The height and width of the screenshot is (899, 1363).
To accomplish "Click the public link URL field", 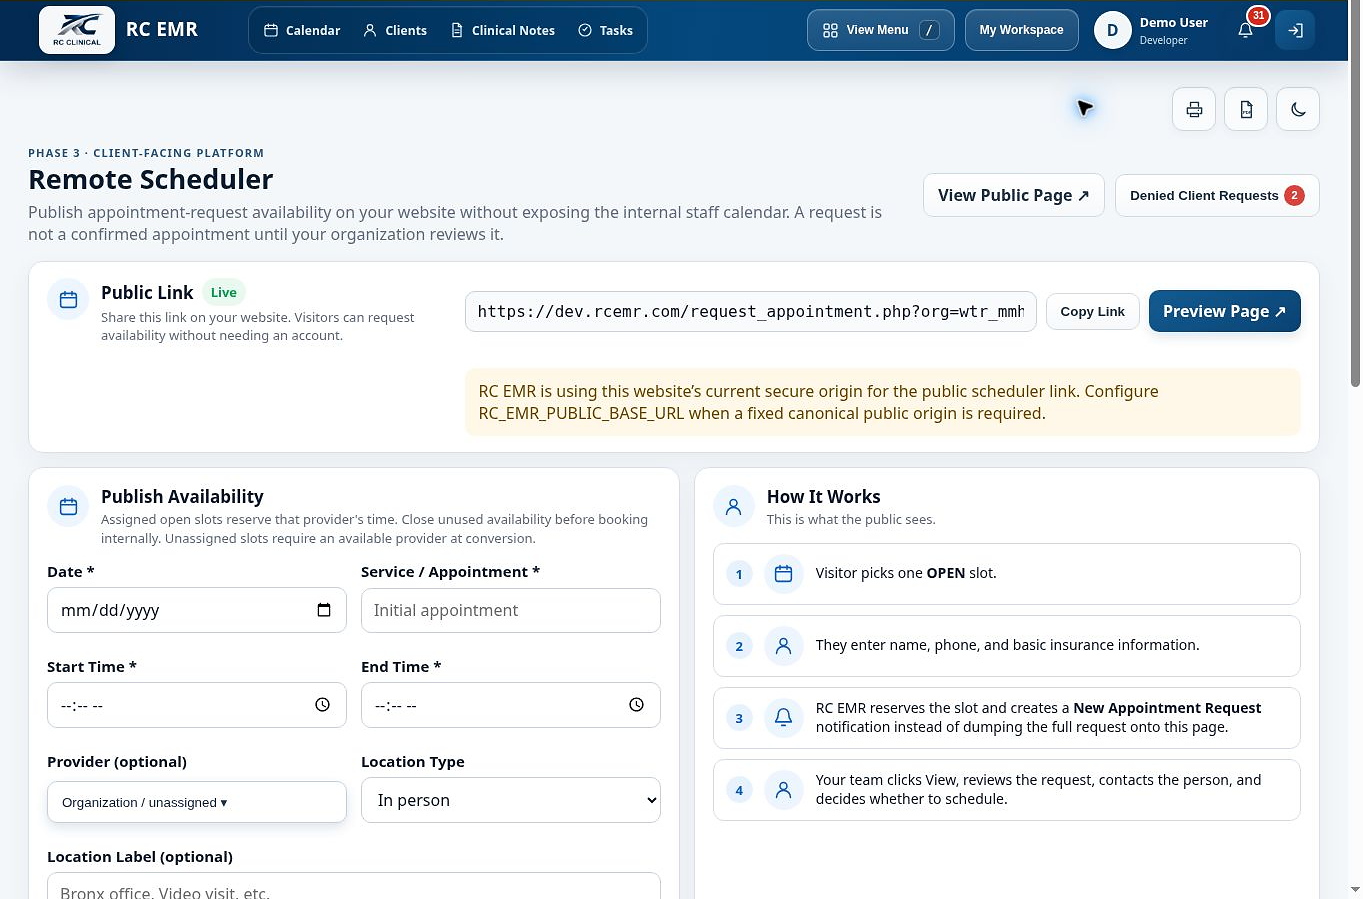I will pyautogui.click(x=751, y=312).
